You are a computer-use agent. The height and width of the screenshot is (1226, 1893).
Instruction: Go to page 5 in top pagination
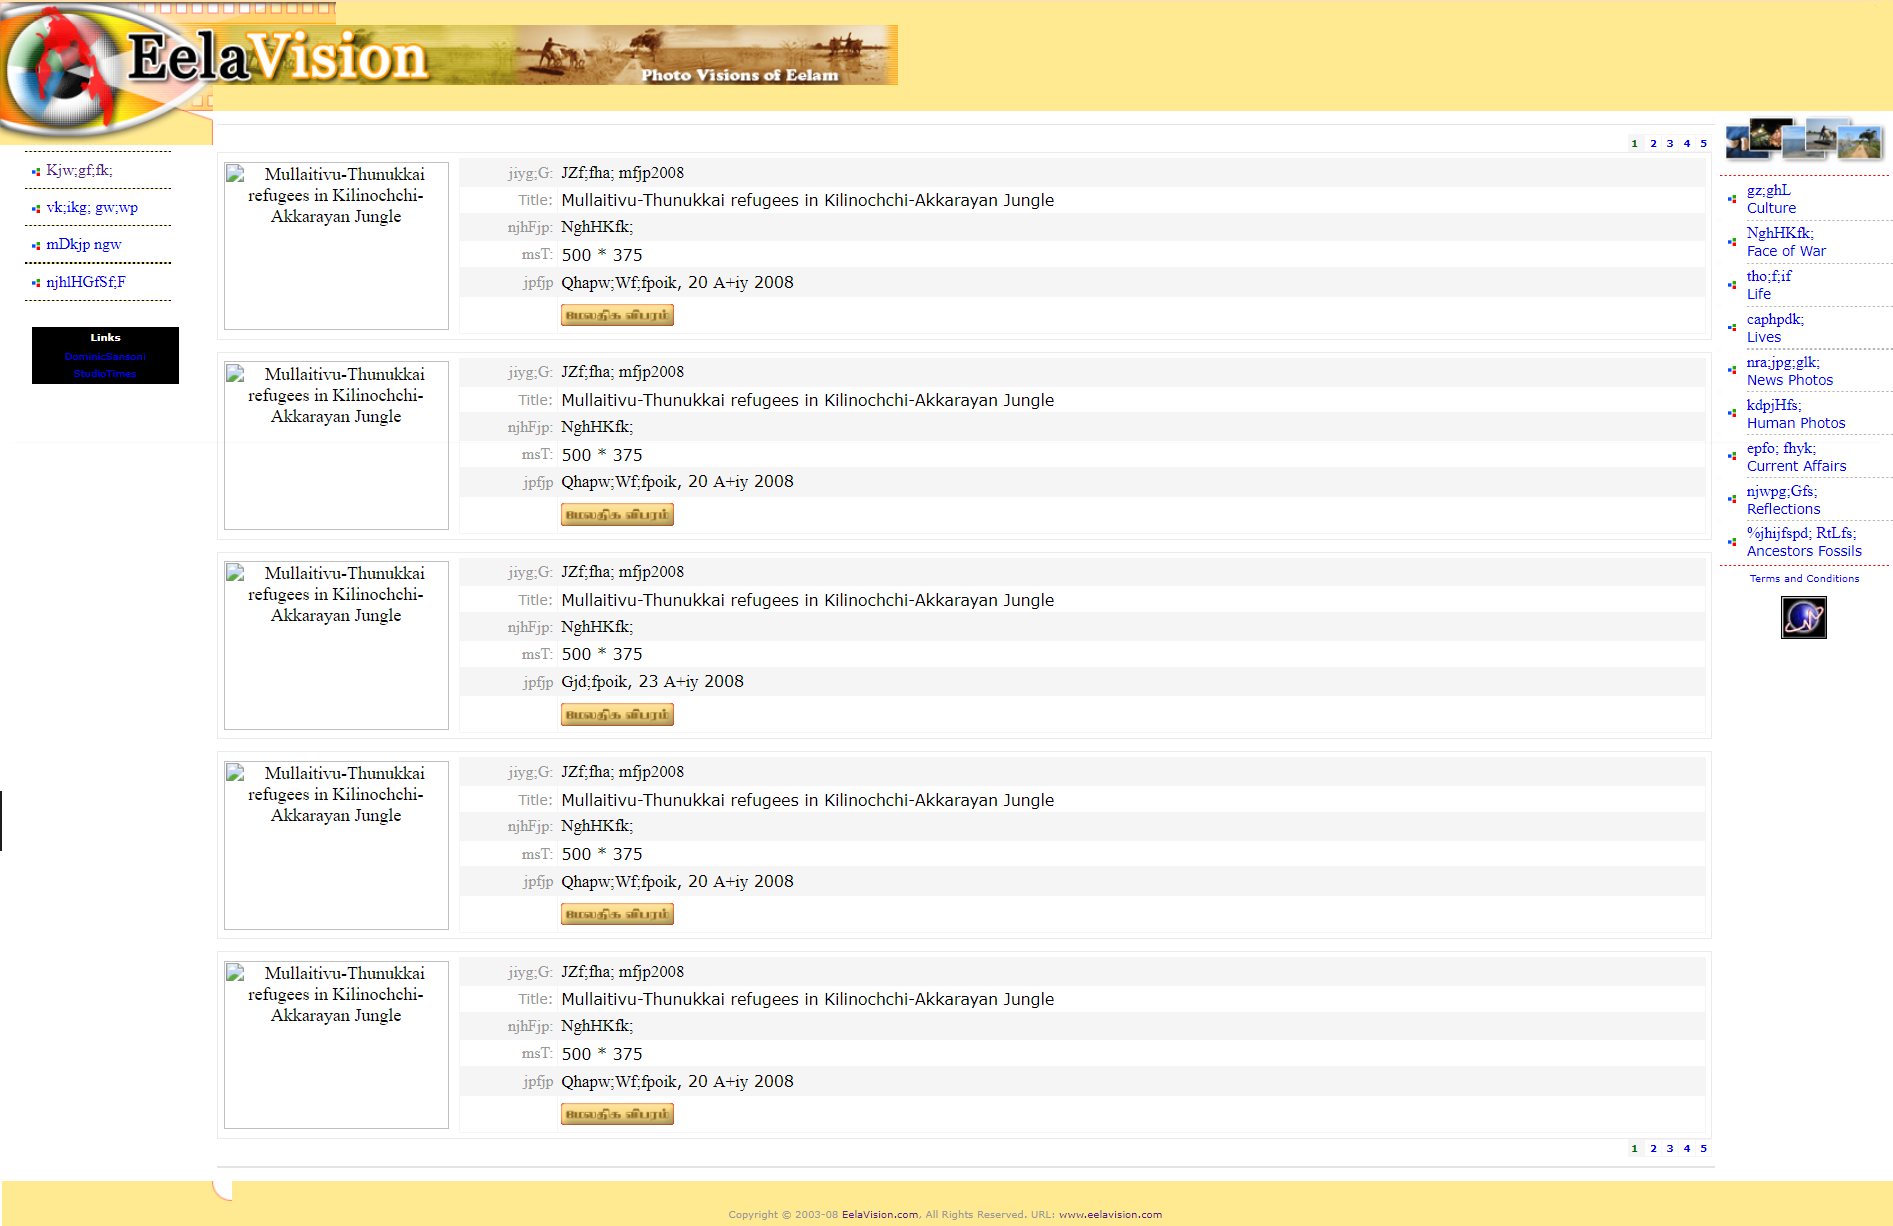pyautogui.click(x=1704, y=143)
